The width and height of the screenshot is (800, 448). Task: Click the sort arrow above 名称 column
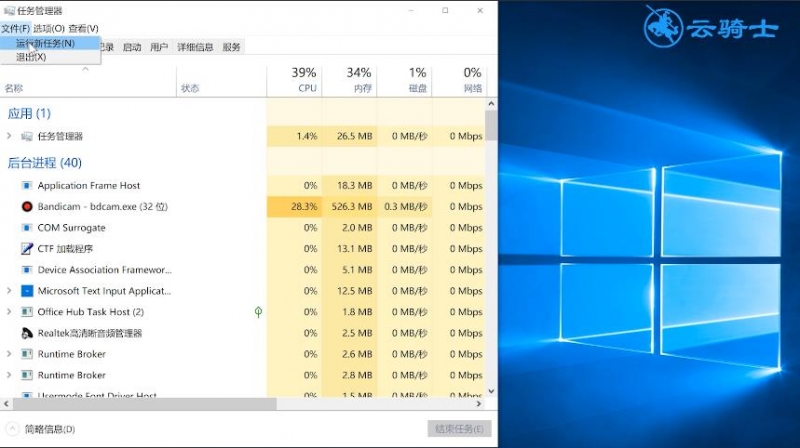coord(85,69)
